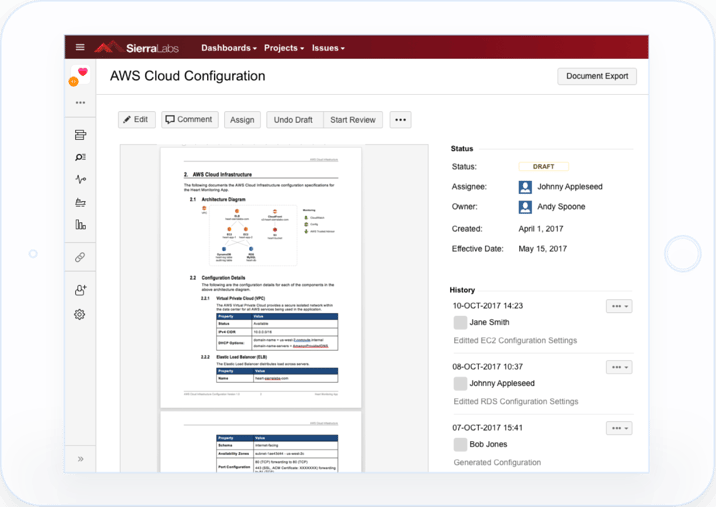The height and width of the screenshot is (507, 716).
Task: Open options dropdown for Bob Jones history entry
Action: pos(619,429)
